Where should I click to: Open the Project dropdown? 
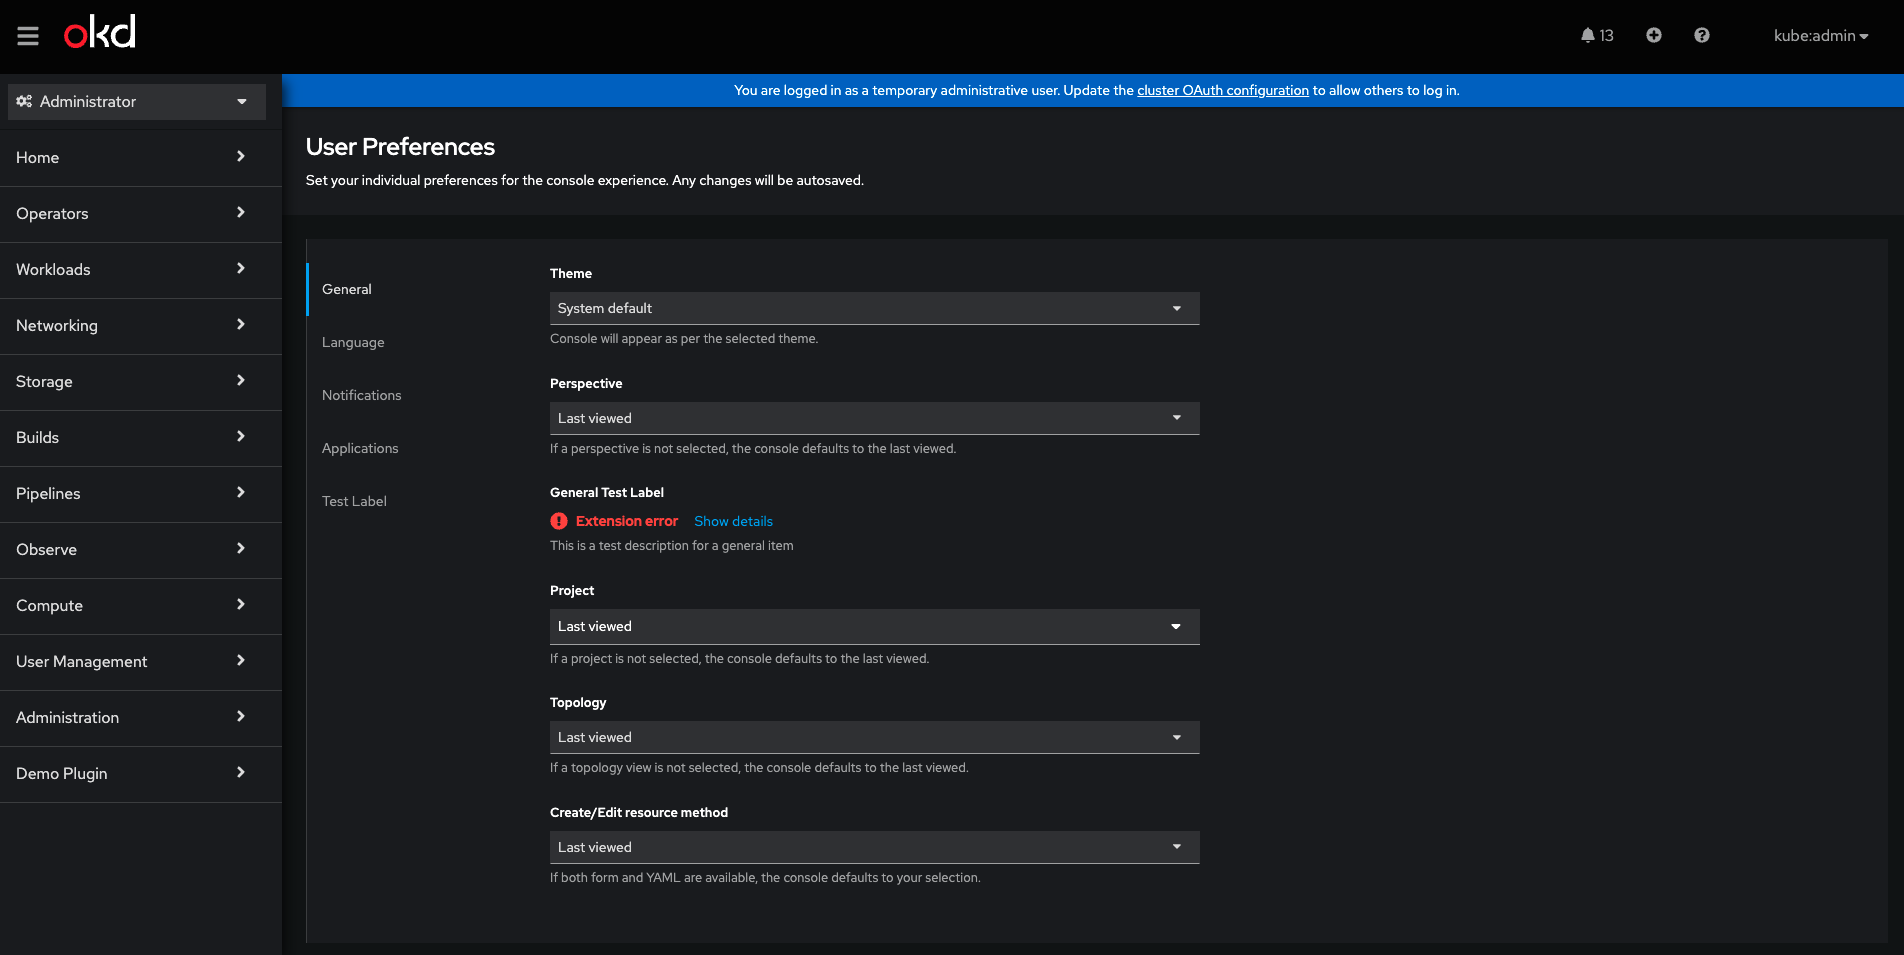[x=874, y=627]
